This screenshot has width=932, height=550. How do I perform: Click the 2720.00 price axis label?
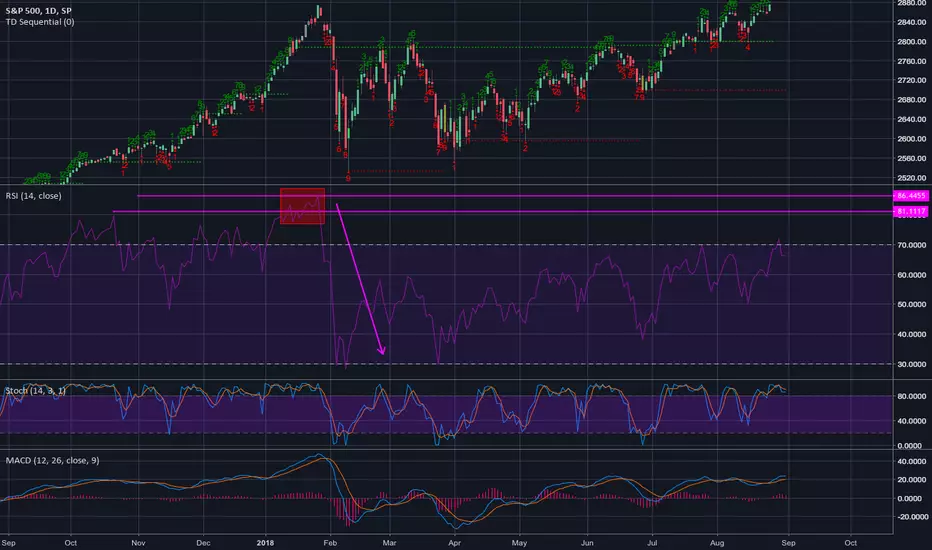[x=912, y=80]
